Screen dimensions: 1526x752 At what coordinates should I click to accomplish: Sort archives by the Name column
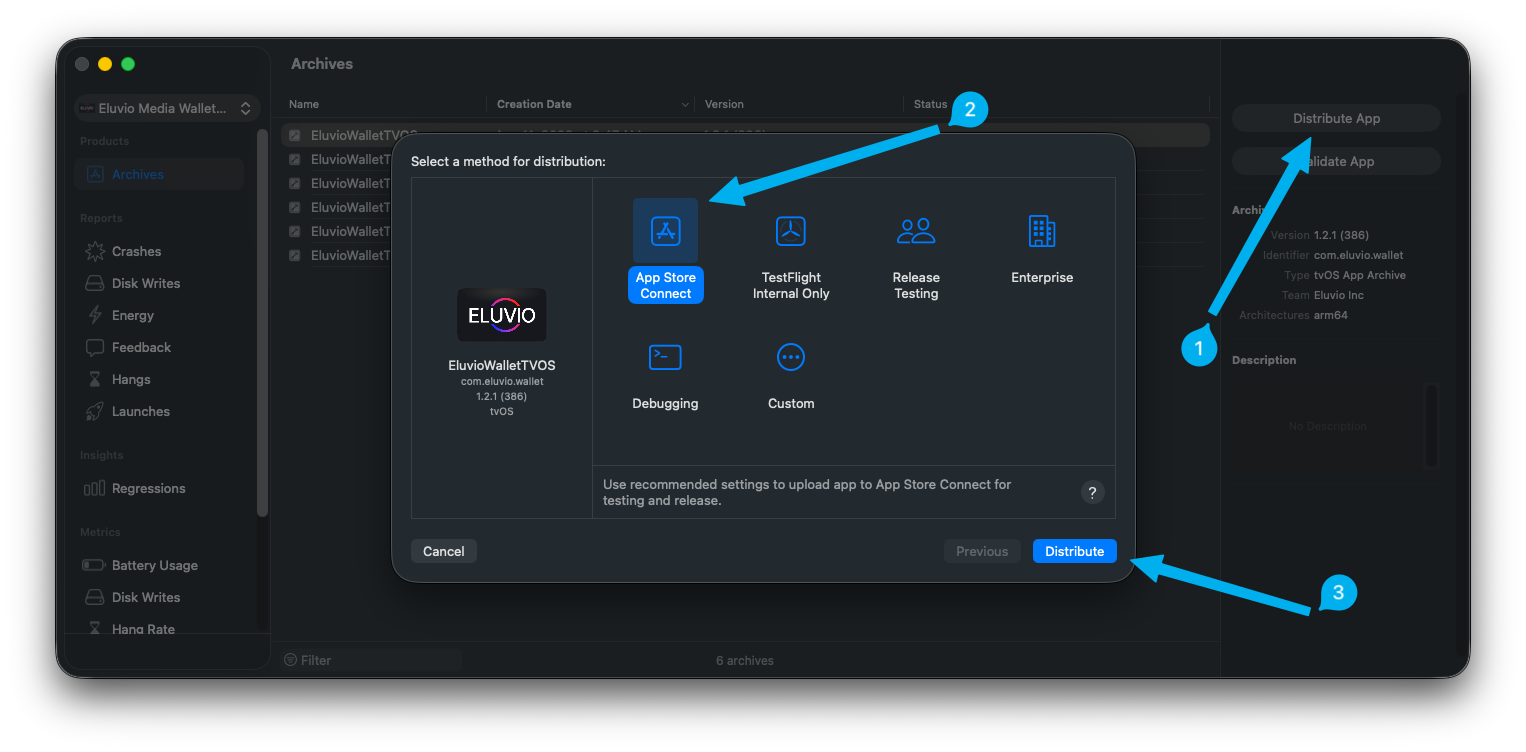(x=384, y=104)
